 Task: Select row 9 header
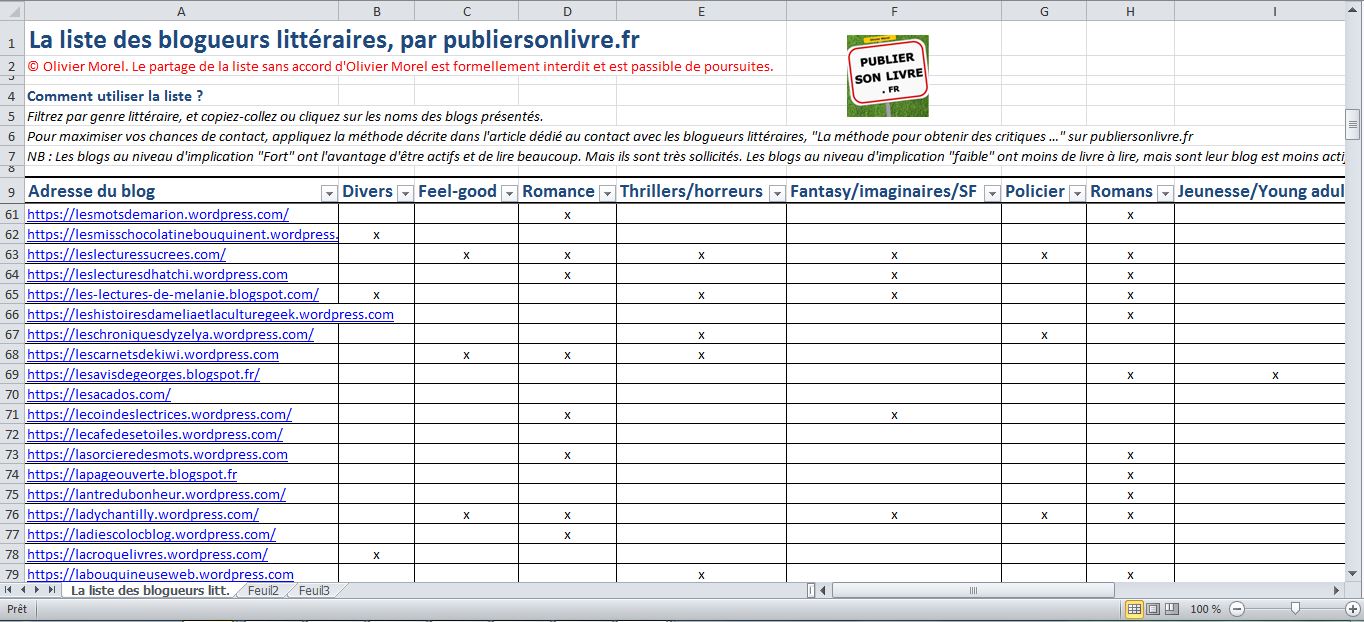(x=12, y=192)
